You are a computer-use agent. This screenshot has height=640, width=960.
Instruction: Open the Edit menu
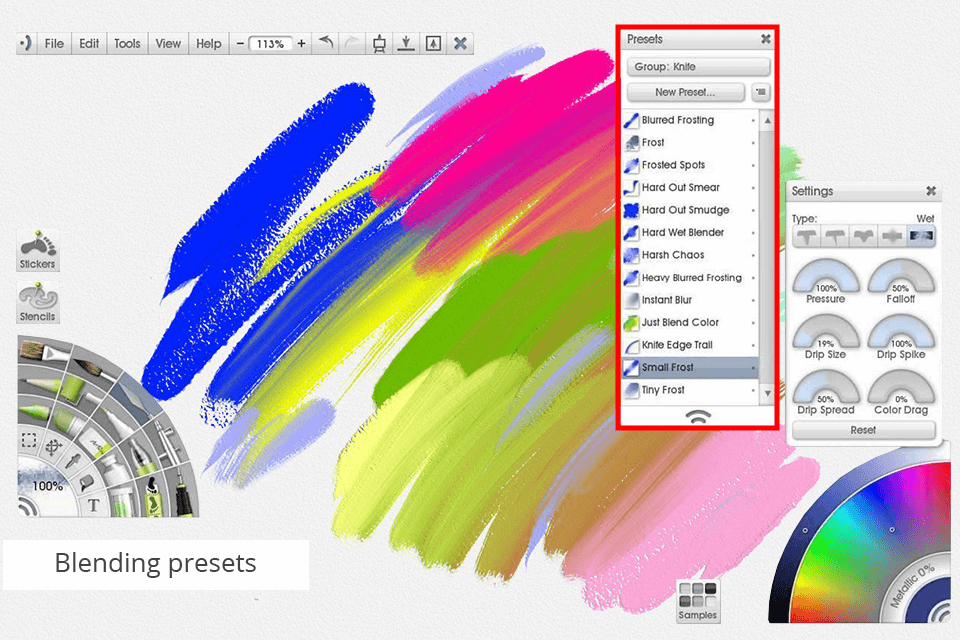[89, 43]
